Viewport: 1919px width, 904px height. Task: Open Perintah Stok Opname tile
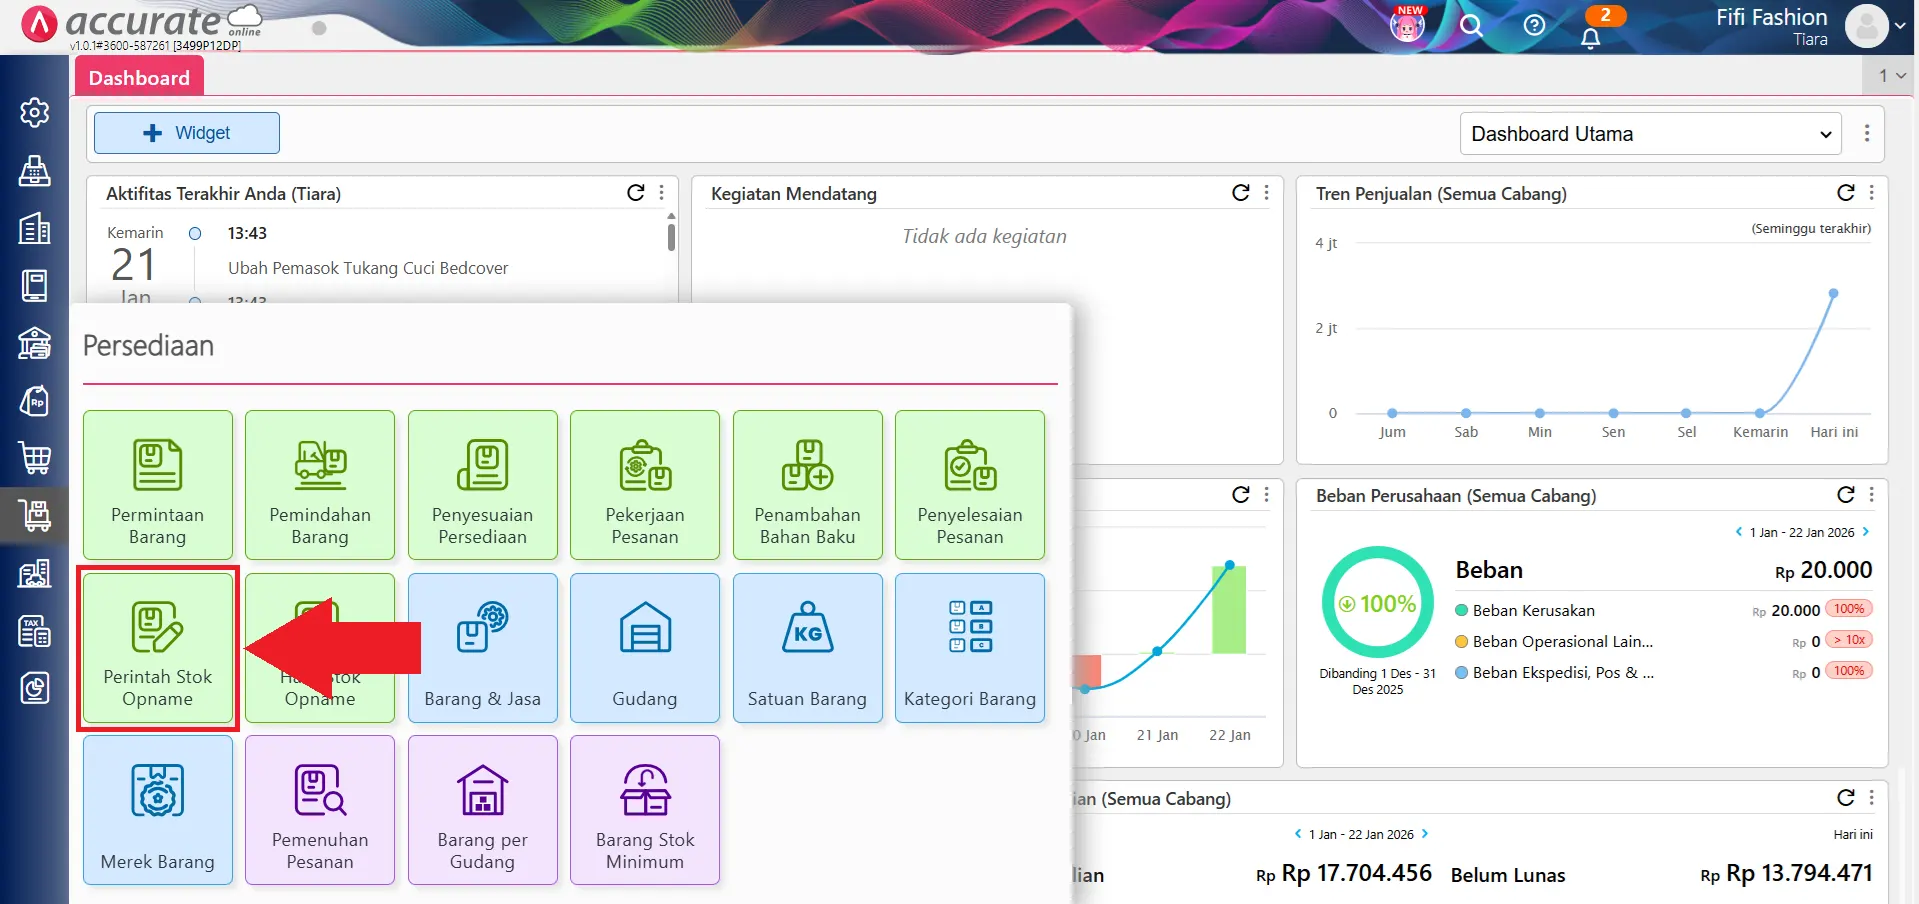[x=157, y=647]
